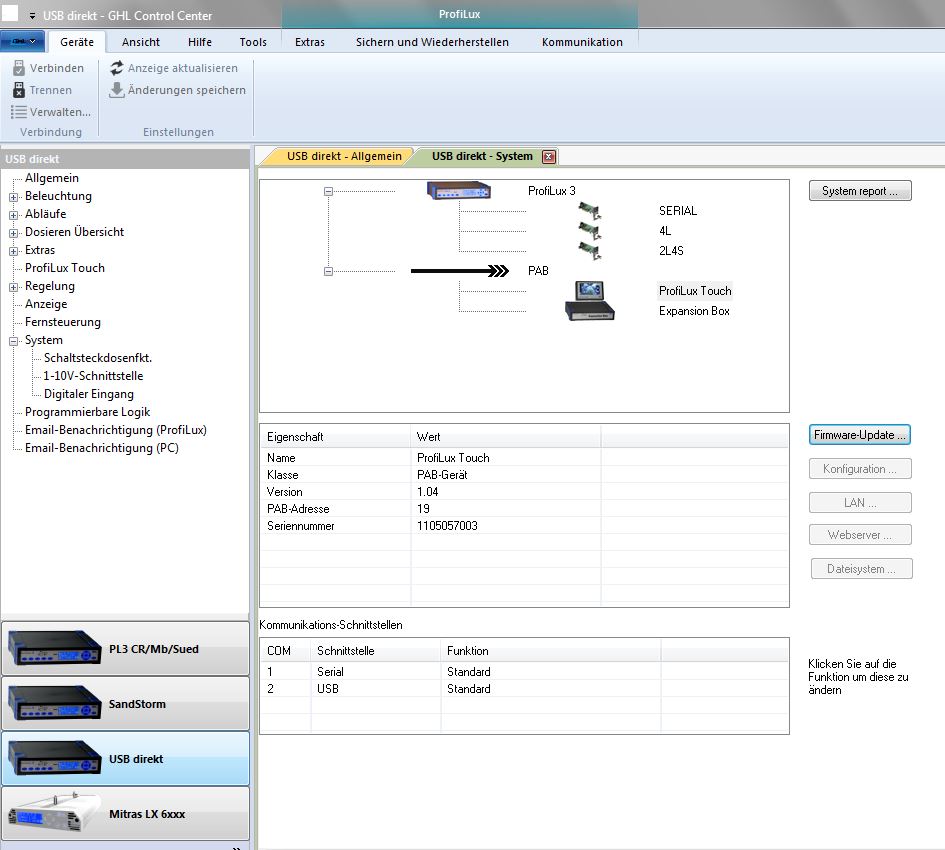Open the Sichern und Wiederherstellen ribbon tab
The height and width of the screenshot is (850, 945).
432,42
